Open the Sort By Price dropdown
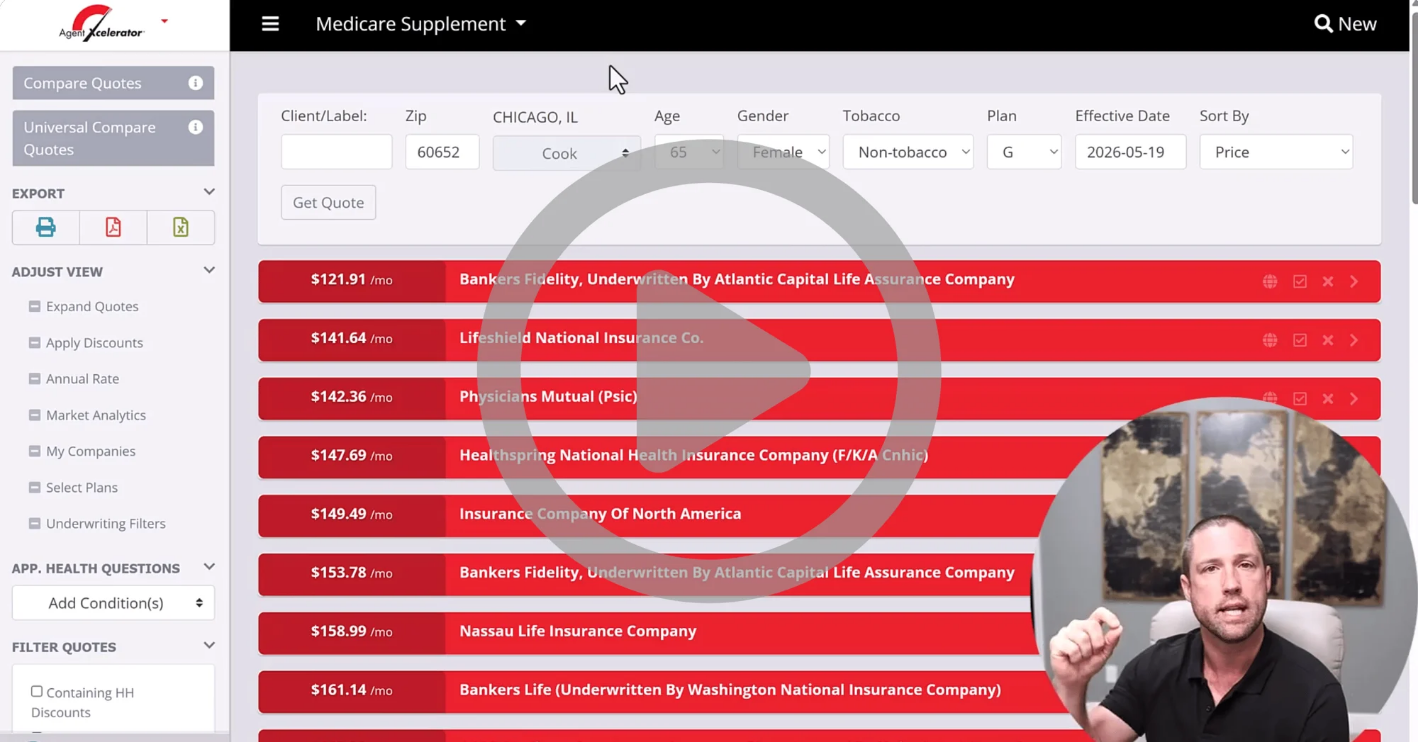The height and width of the screenshot is (742, 1418). (1276, 152)
